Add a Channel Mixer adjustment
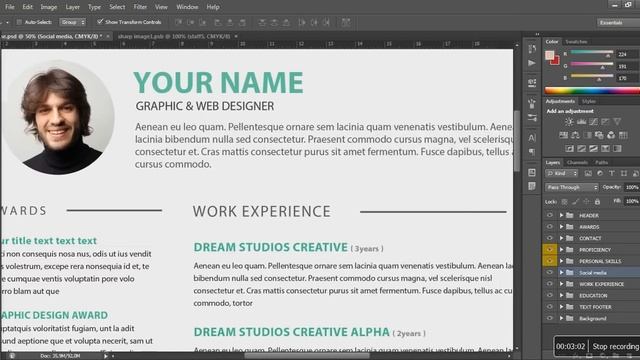This screenshot has height=360, width=640. click(611, 135)
